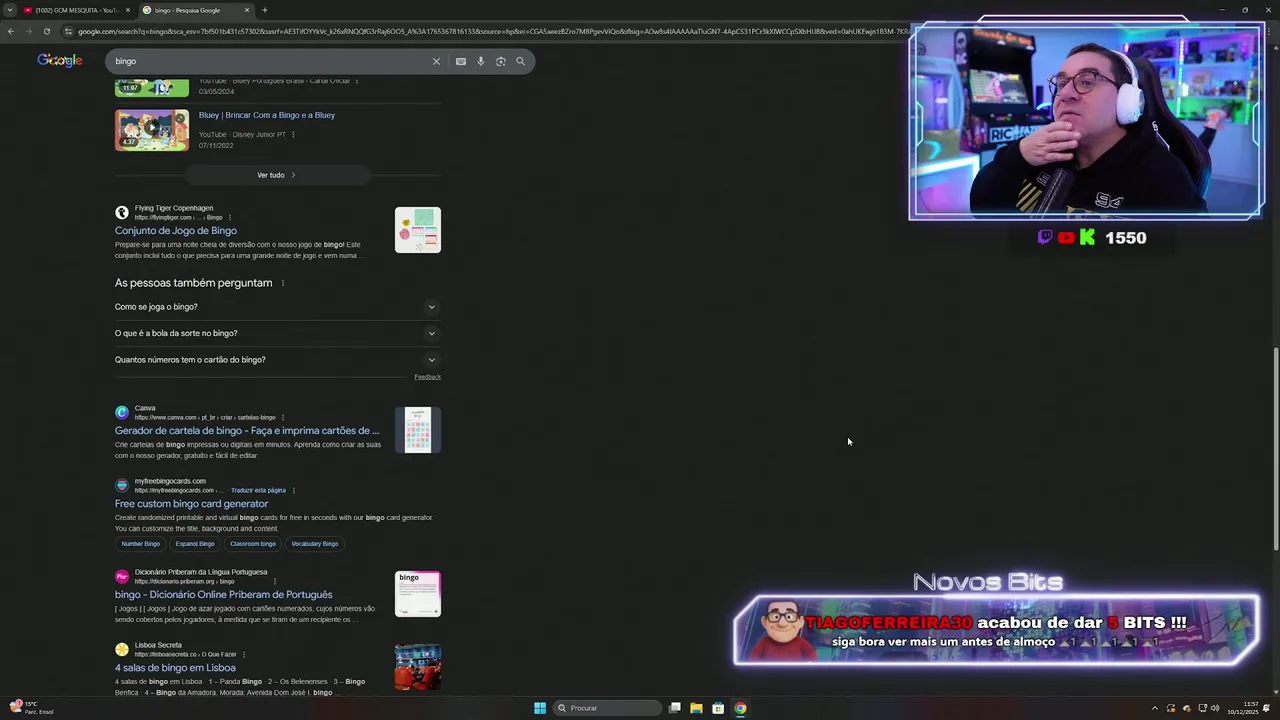Open Canva Gerador de cartela de bingo result
The width and height of the screenshot is (1280, 720).
point(247,431)
